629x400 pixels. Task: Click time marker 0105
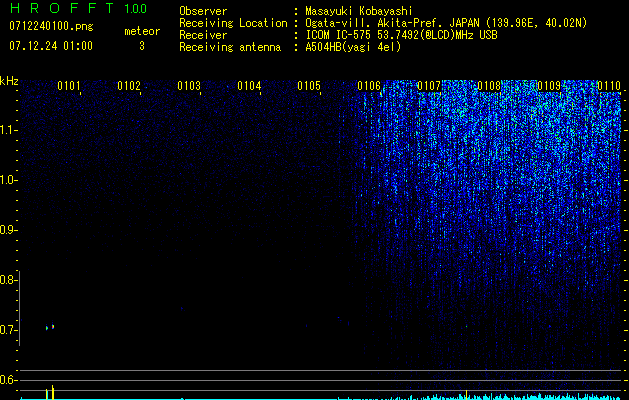click(309, 86)
